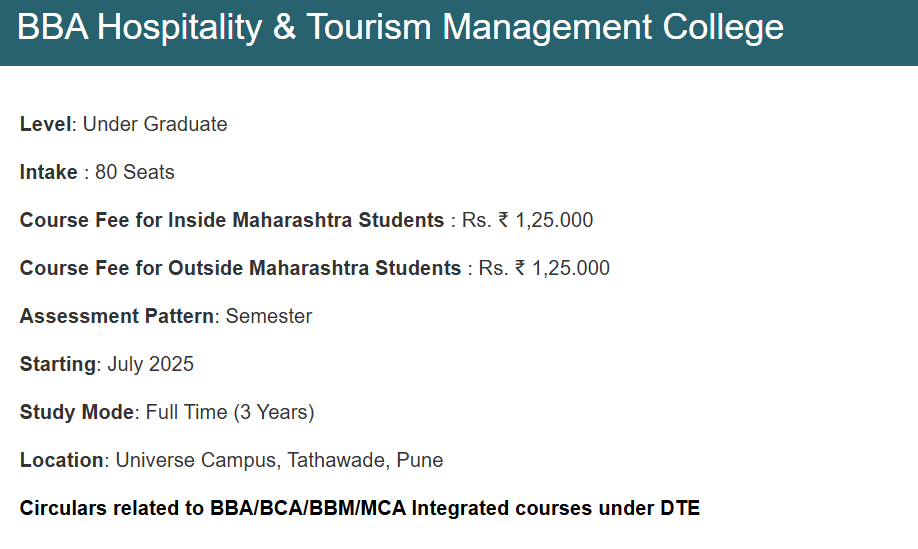Select the Under Graduate text
This screenshot has height=549, width=918.
155,124
